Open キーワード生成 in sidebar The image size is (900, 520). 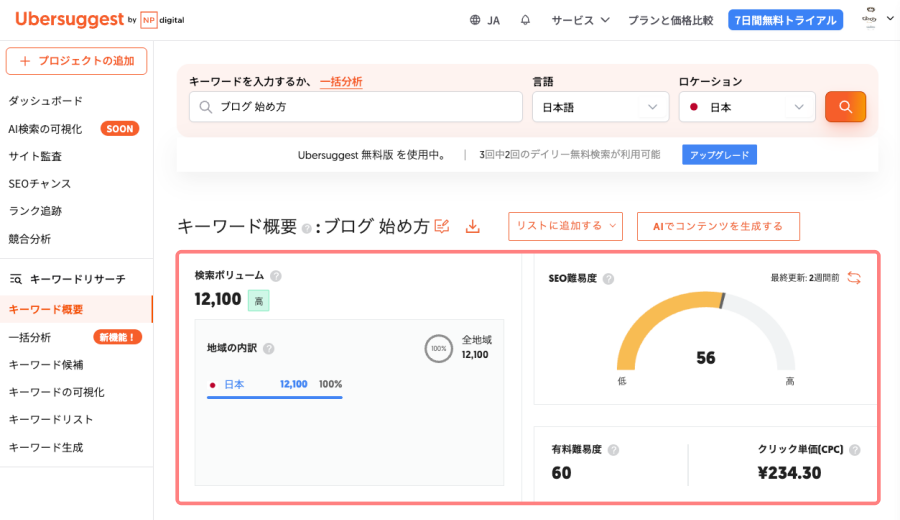tap(46, 447)
